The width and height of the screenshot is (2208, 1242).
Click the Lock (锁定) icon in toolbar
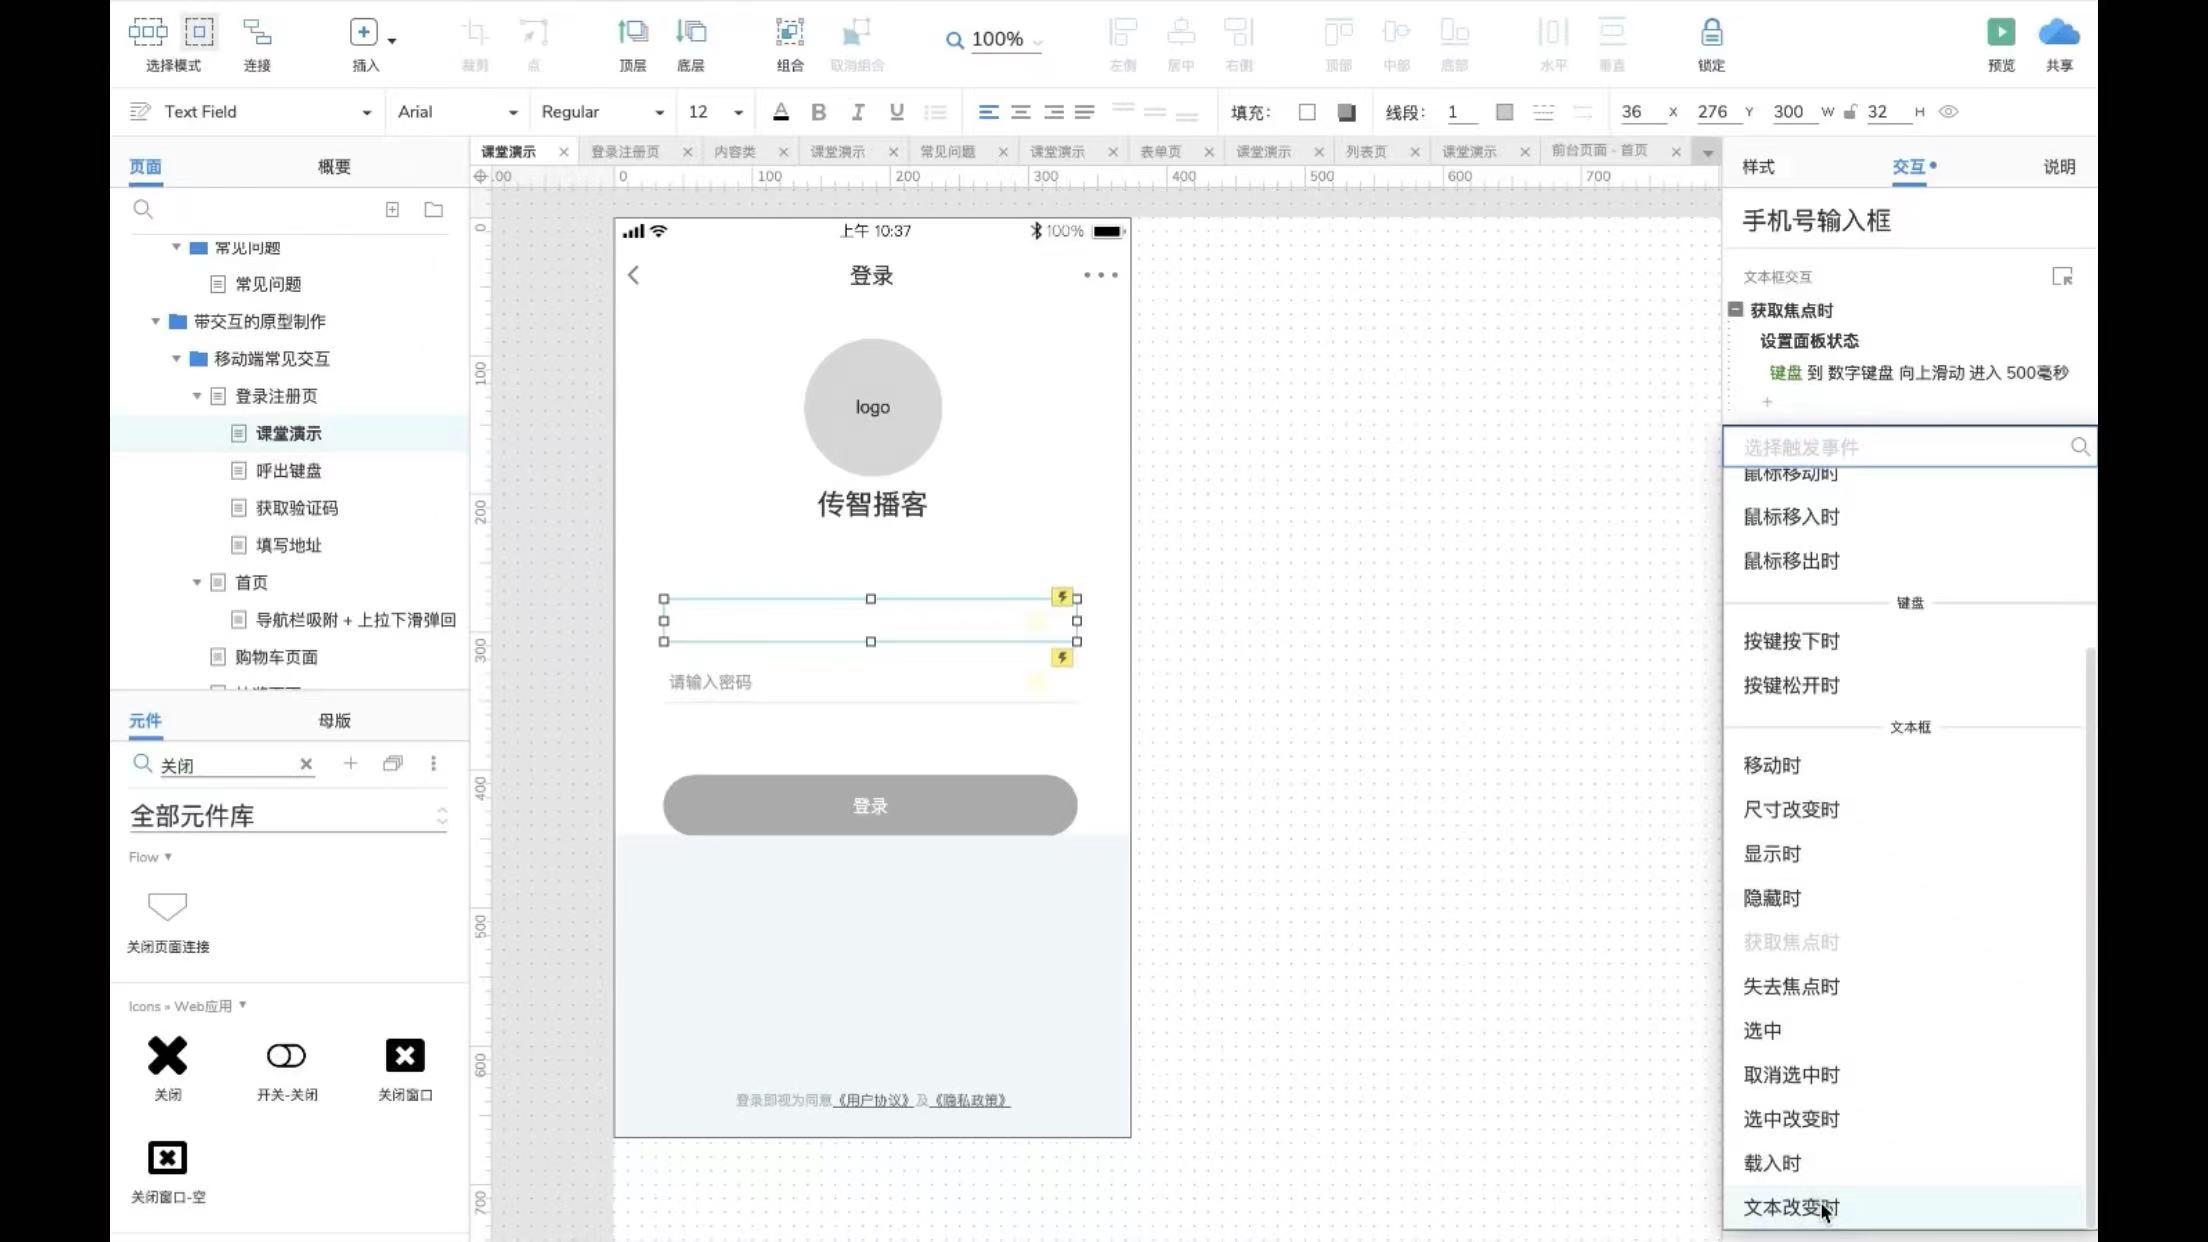pyautogui.click(x=1711, y=33)
